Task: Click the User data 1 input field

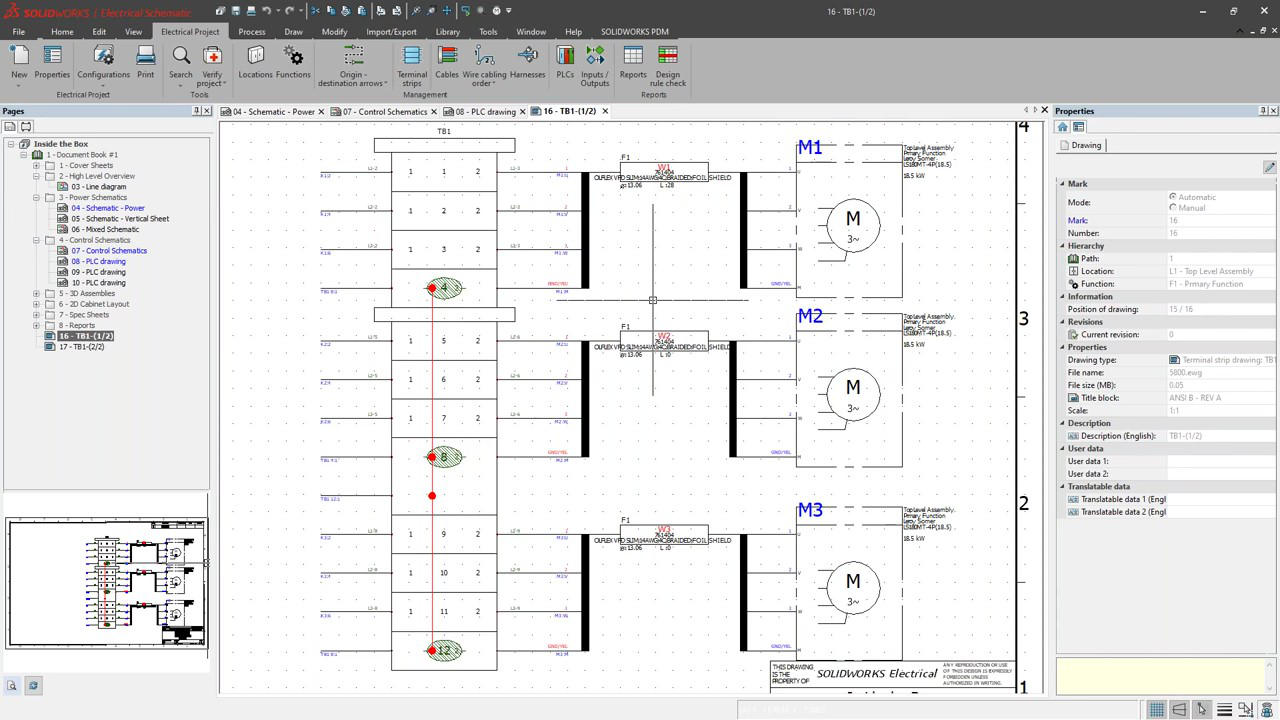Action: [x=1220, y=461]
